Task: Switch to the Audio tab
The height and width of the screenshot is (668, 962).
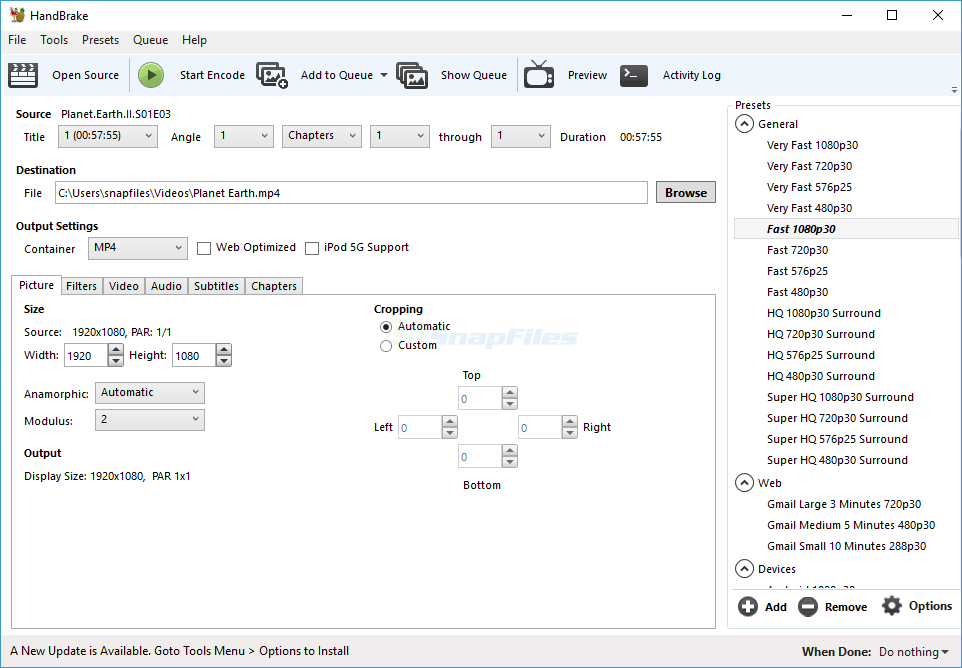Action: 165,285
